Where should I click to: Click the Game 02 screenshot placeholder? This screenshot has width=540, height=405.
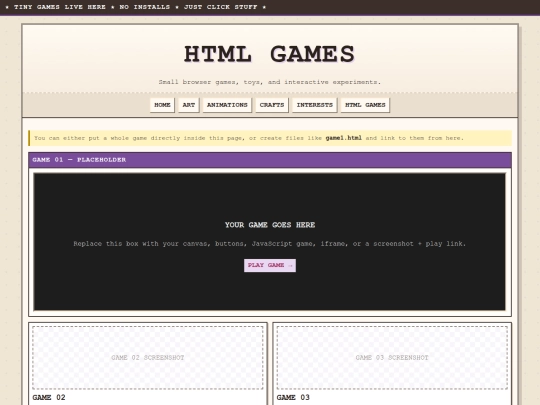(148, 357)
